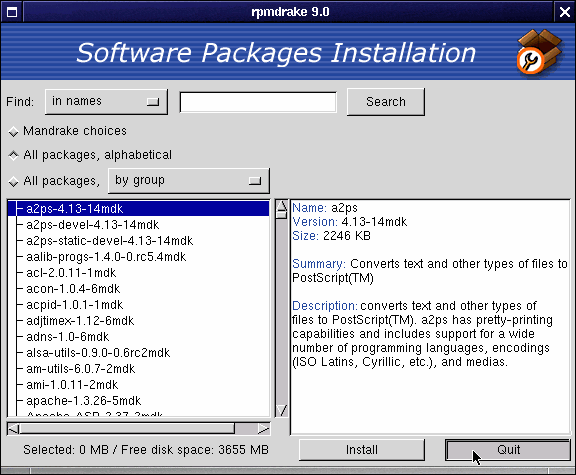
Task: Click the 'Description:' label in details
Action: (x=325, y=306)
